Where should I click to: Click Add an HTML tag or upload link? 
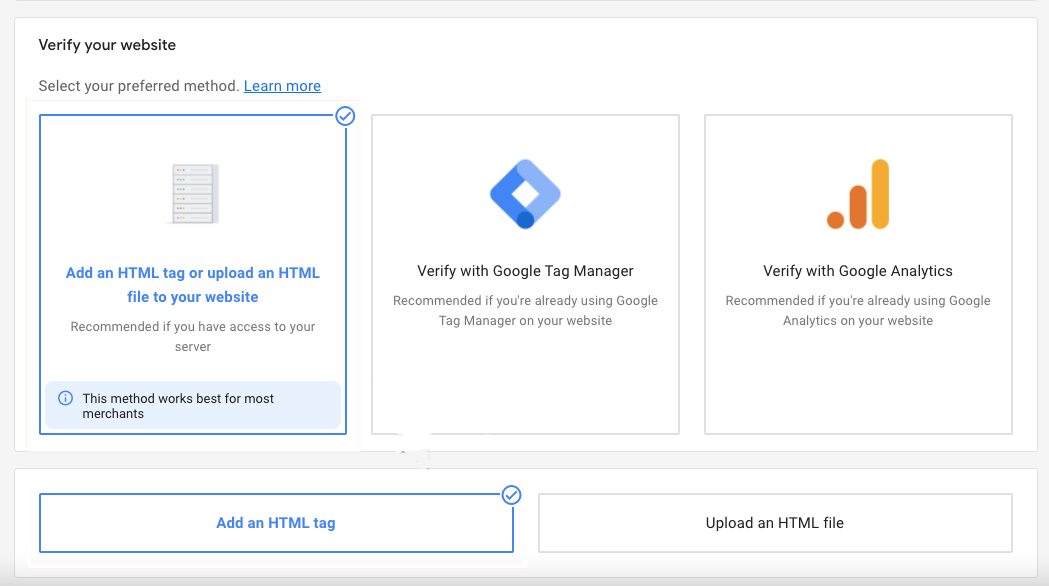click(x=193, y=283)
